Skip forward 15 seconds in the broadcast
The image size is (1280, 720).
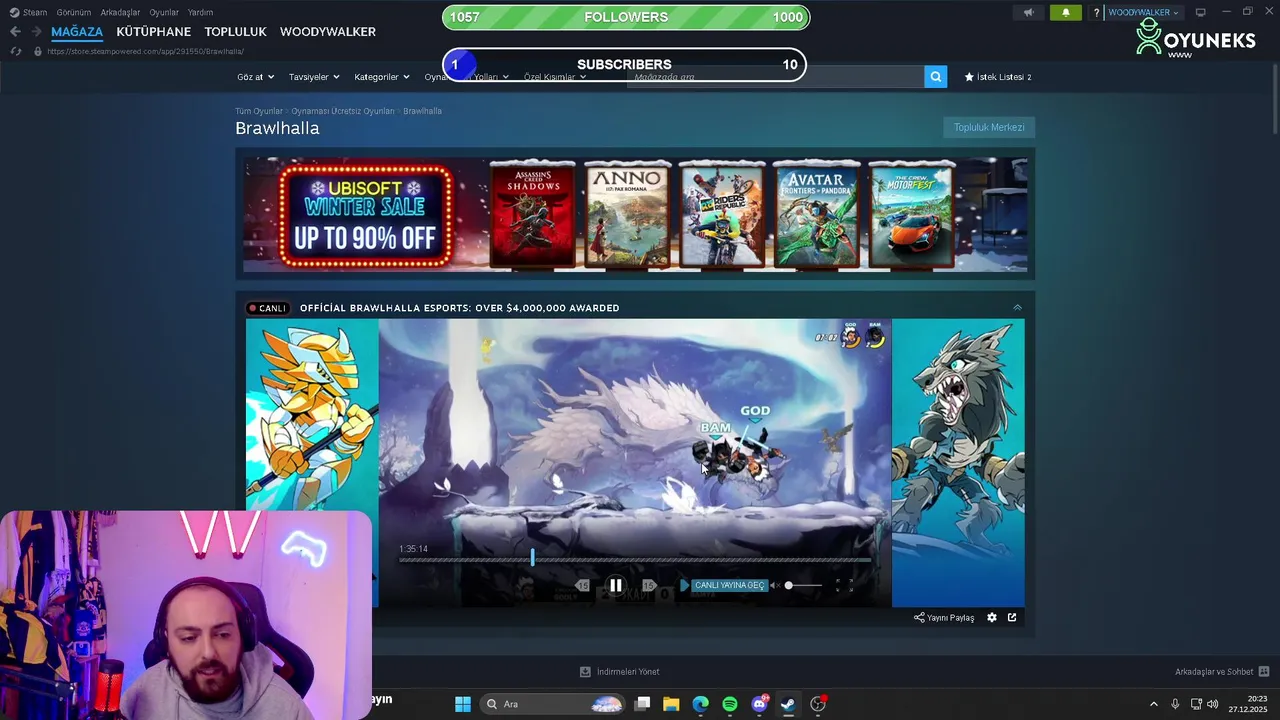pyautogui.click(x=648, y=585)
